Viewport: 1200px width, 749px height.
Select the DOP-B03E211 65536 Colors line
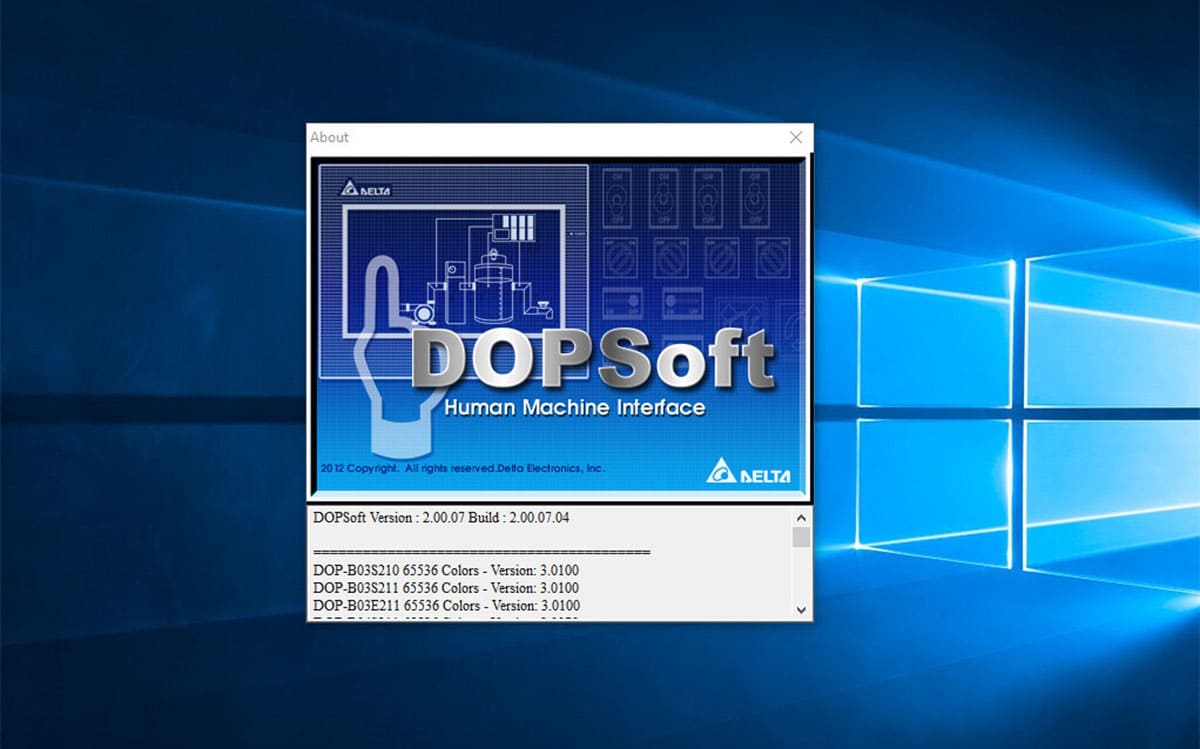pyautogui.click(x=445, y=606)
